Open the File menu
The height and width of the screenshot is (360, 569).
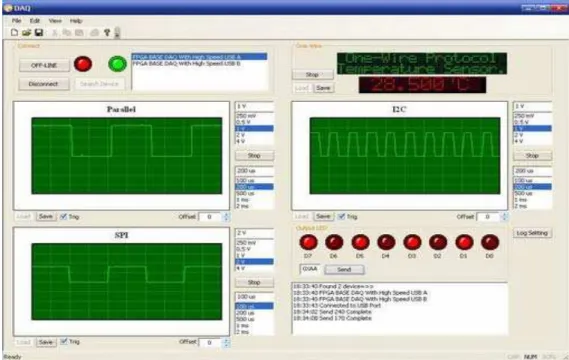pyautogui.click(x=16, y=21)
